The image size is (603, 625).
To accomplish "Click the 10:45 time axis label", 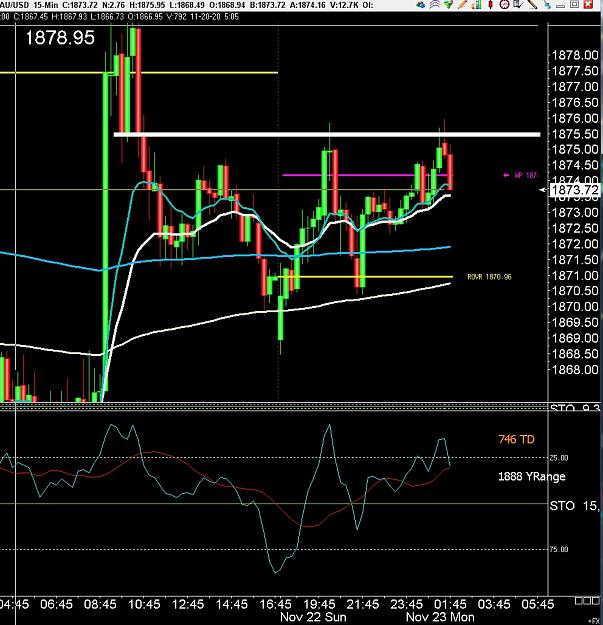I will [144, 604].
